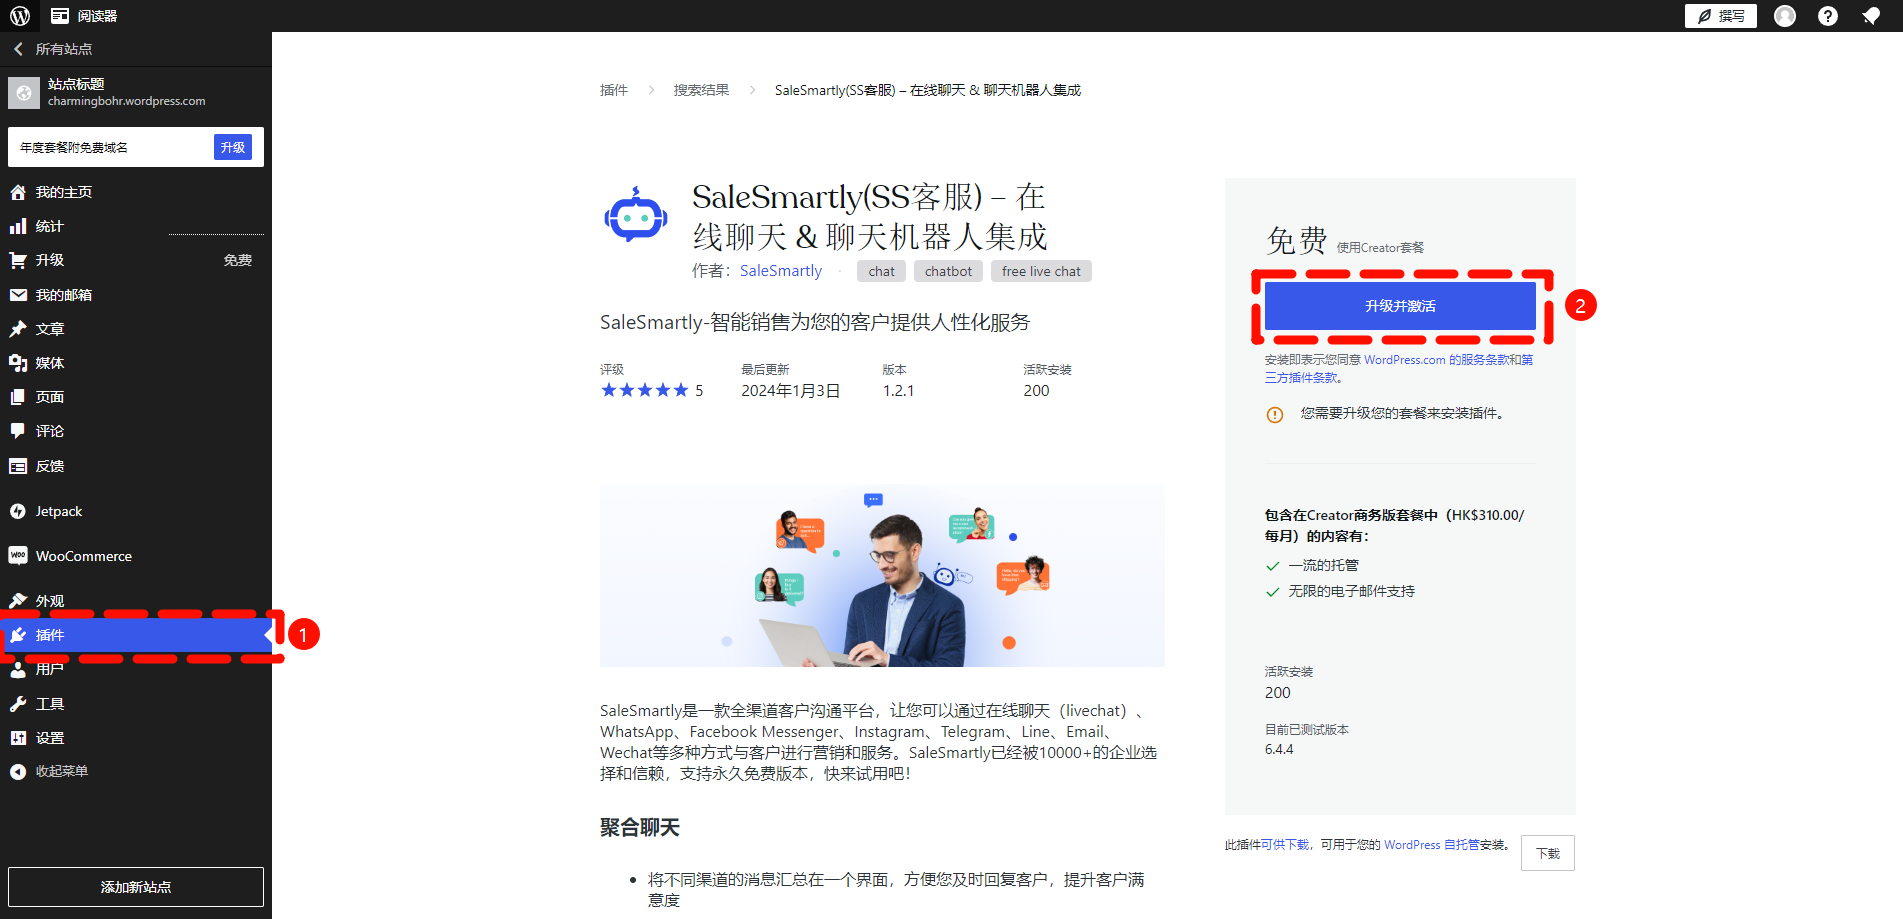The width and height of the screenshot is (1903, 919).
Task: Click the plugin banner image
Action: click(x=881, y=576)
